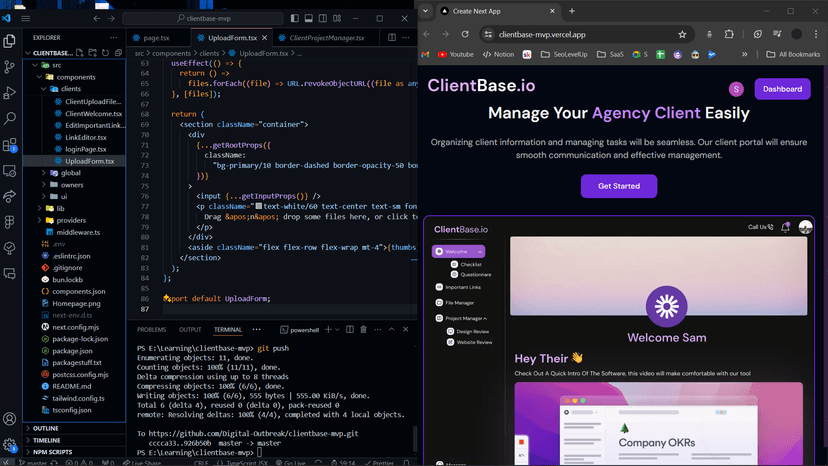Create new file in Explorer header
Image resolution: width=828 pixels, height=466 pixels.
pyautogui.click(x=80, y=53)
